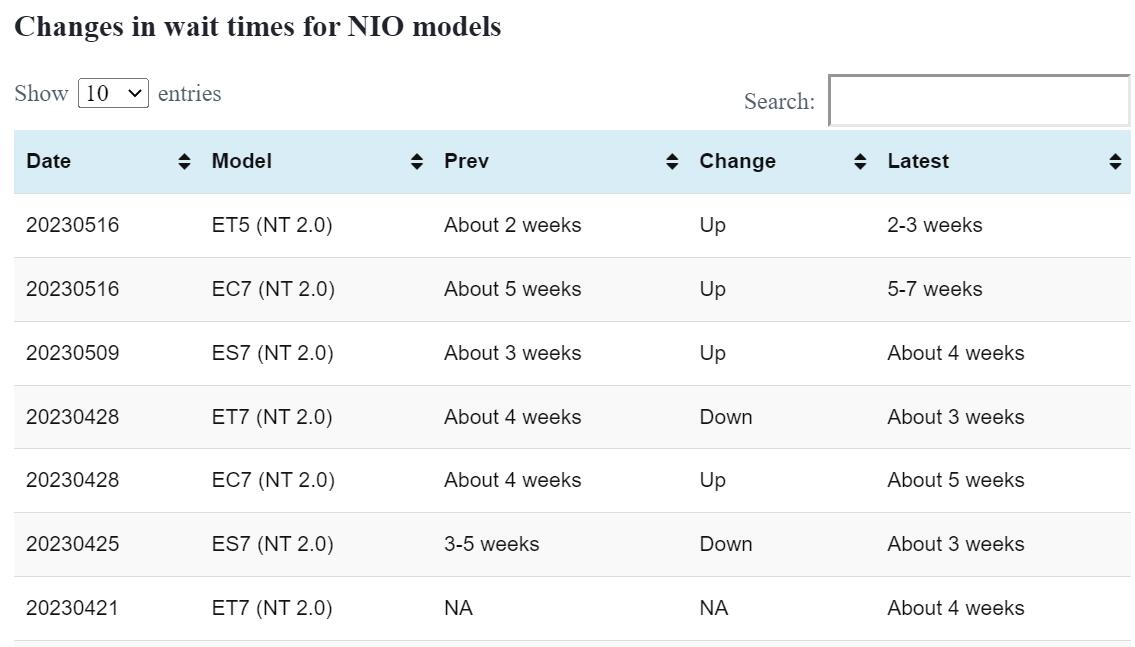
Task: Select the ET5 (NT 2.0) model cell
Action: coord(272,226)
